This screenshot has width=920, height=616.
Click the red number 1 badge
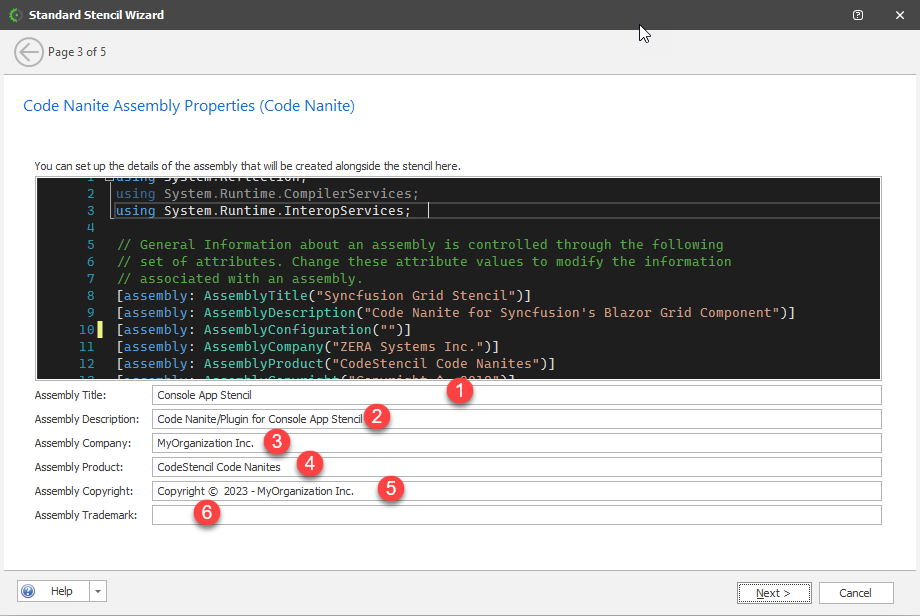tap(459, 392)
